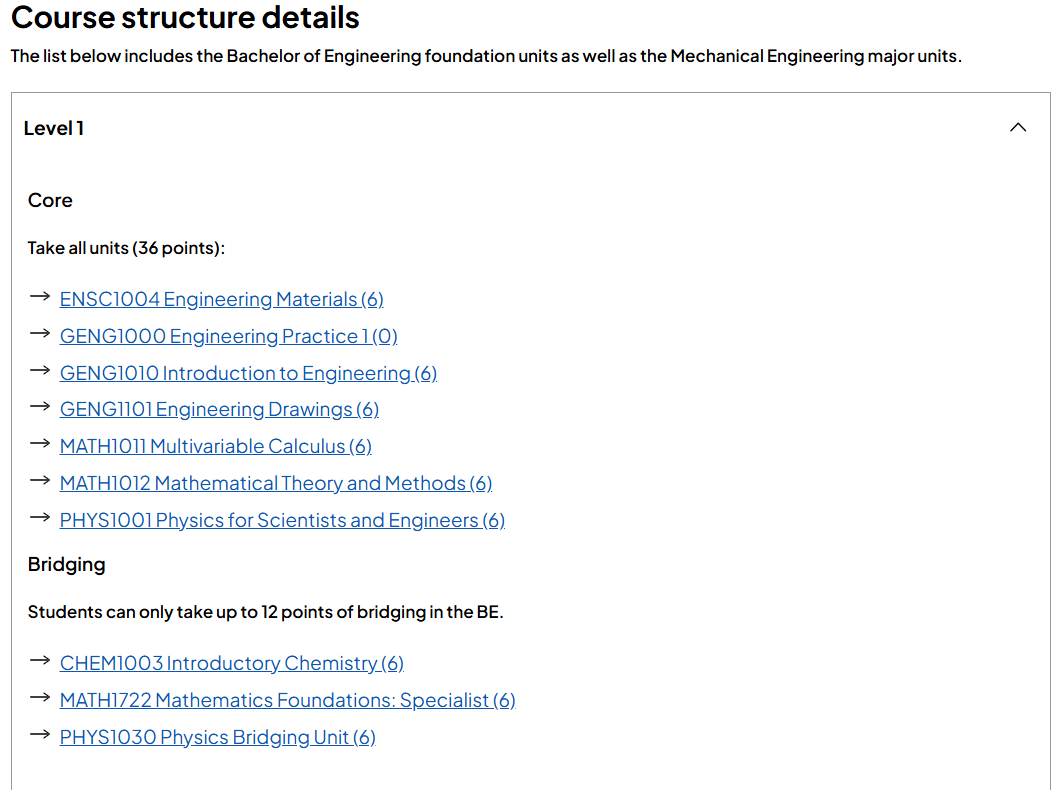Open PHYS1030 Physics Bridging Unit link
The image size is (1057, 796).
point(217,738)
